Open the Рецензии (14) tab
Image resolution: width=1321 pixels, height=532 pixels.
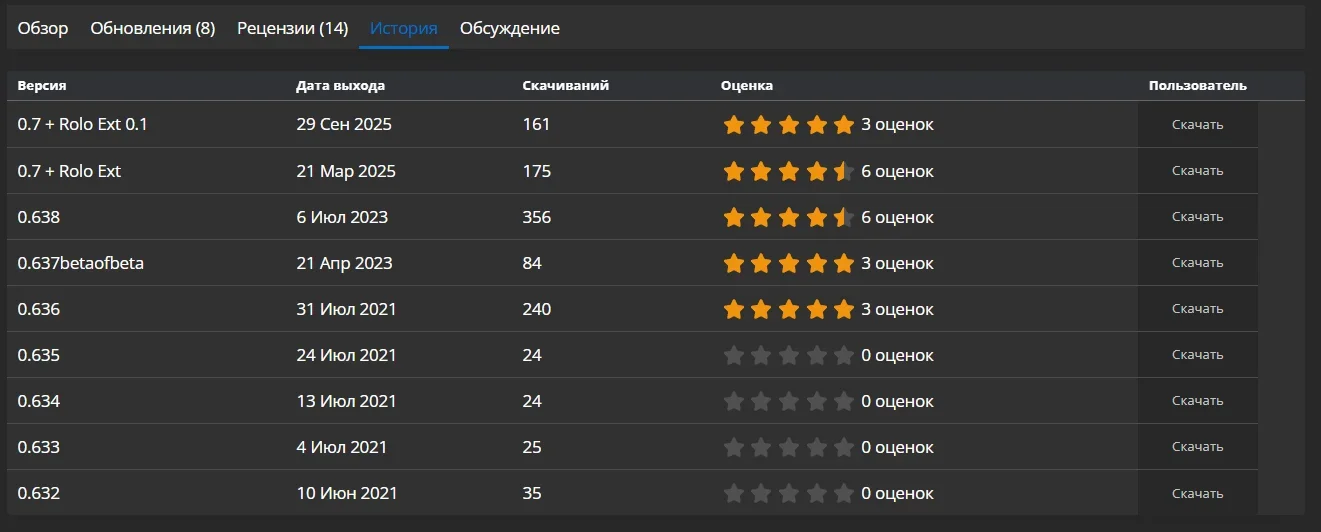tap(292, 28)
